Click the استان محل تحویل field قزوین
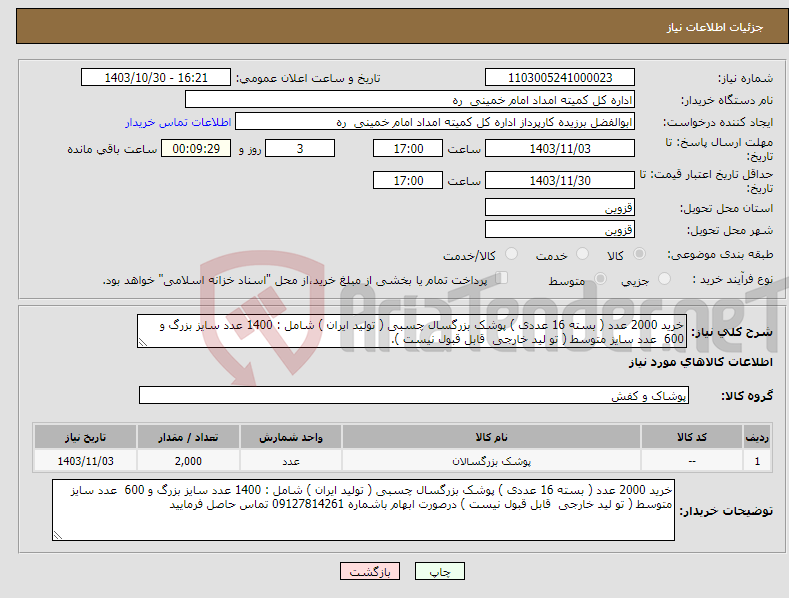 pos(560,207)
